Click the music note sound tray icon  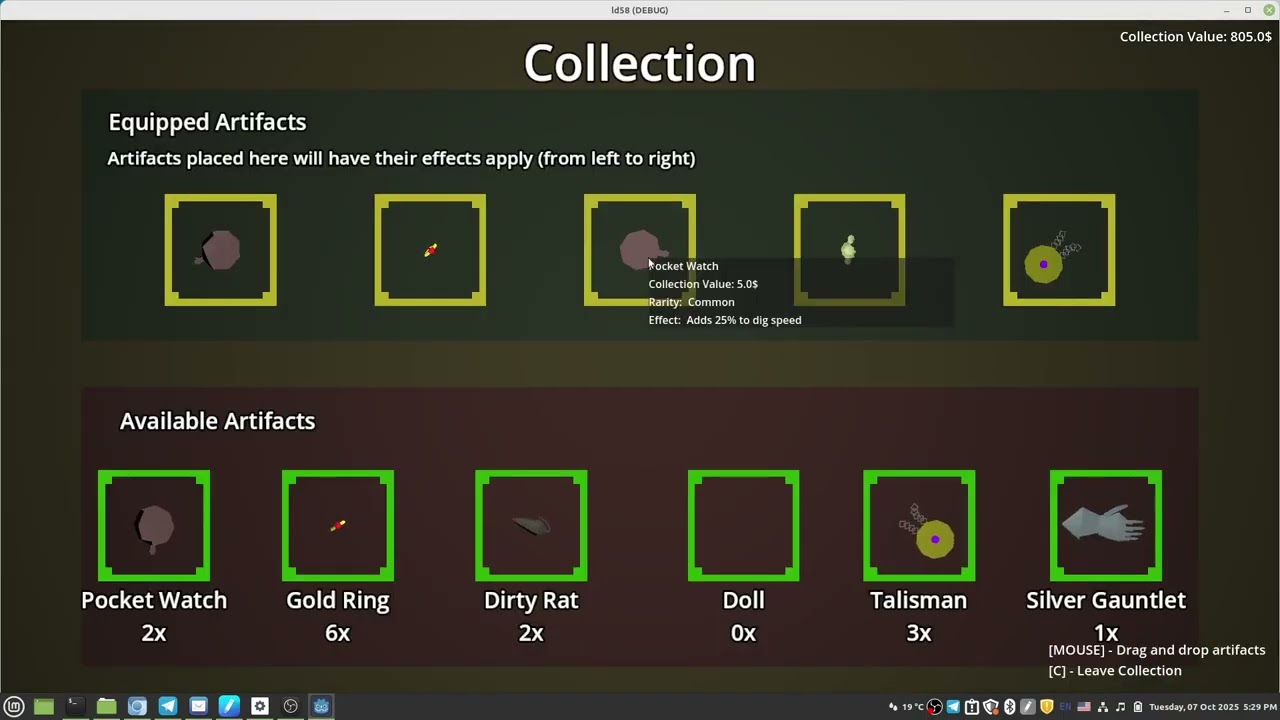click(x=1120, y=707)
